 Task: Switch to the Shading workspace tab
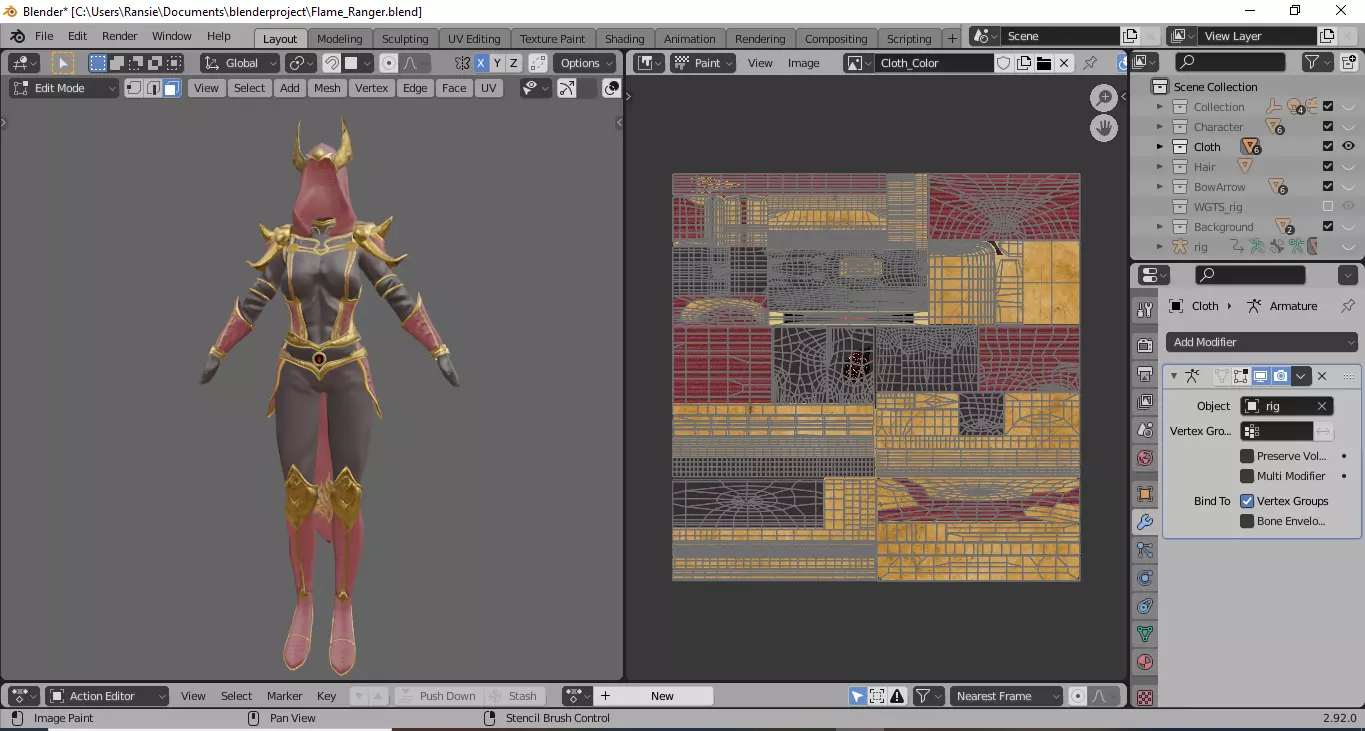tap(624, 39)
